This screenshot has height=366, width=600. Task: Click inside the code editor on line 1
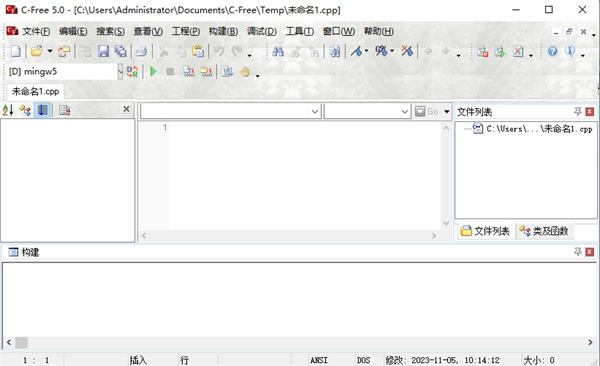pyautogui.click(x=304, y=127)
